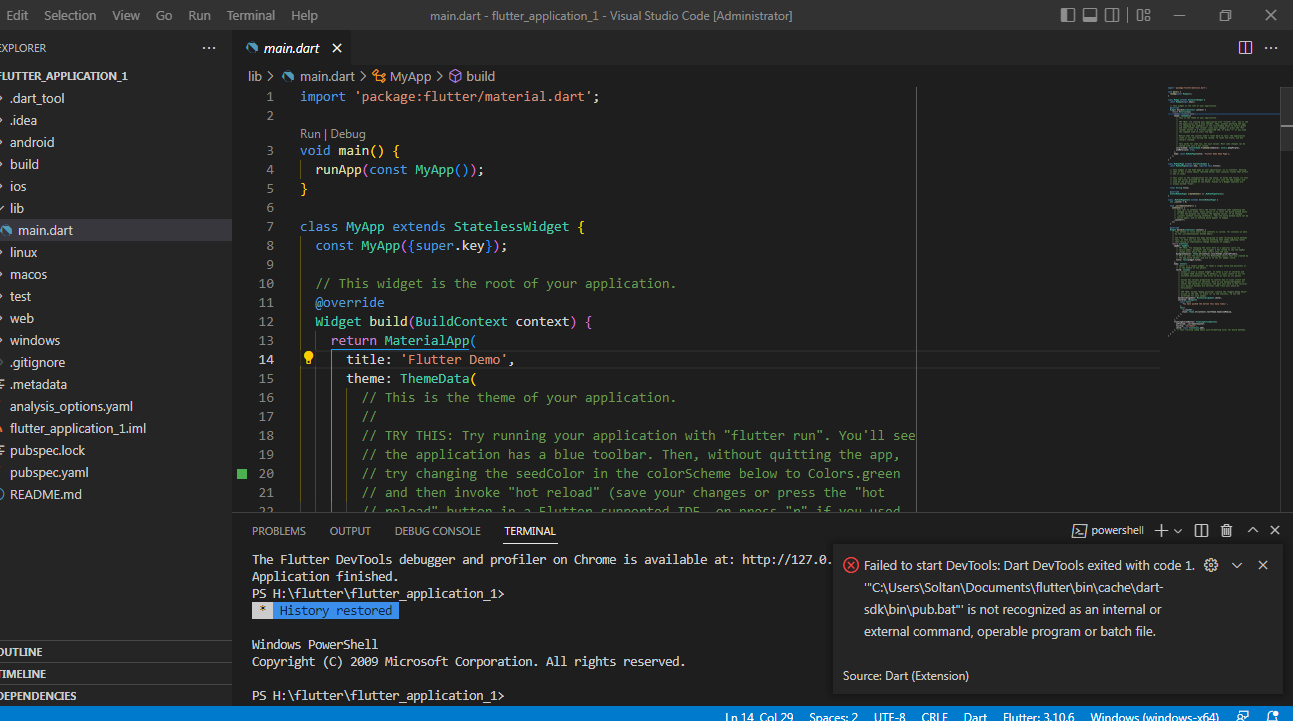The width and height of the screenshot is (1293, 721).
Task: Split the terminal pane
Action: point(1202,530)
